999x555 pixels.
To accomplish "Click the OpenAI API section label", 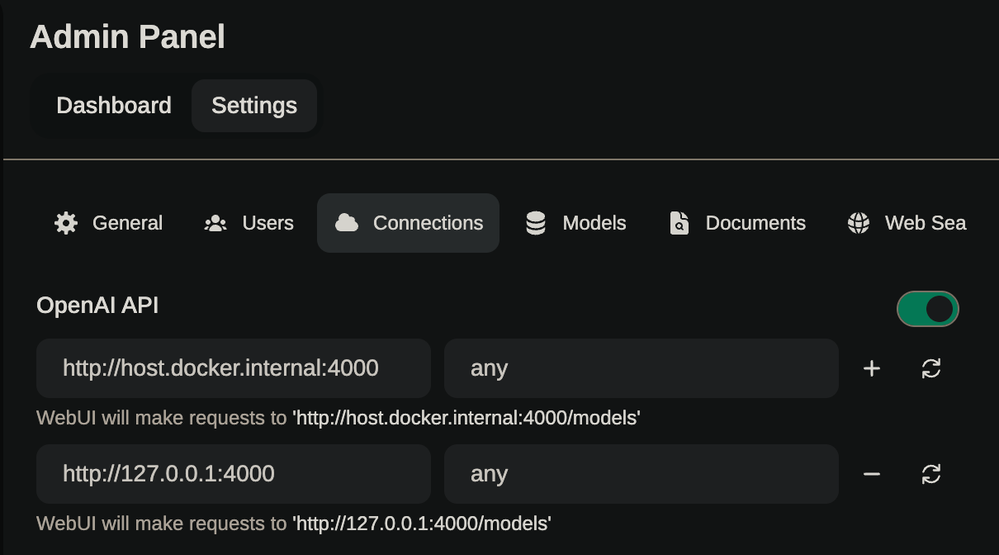I will (97, 306).
